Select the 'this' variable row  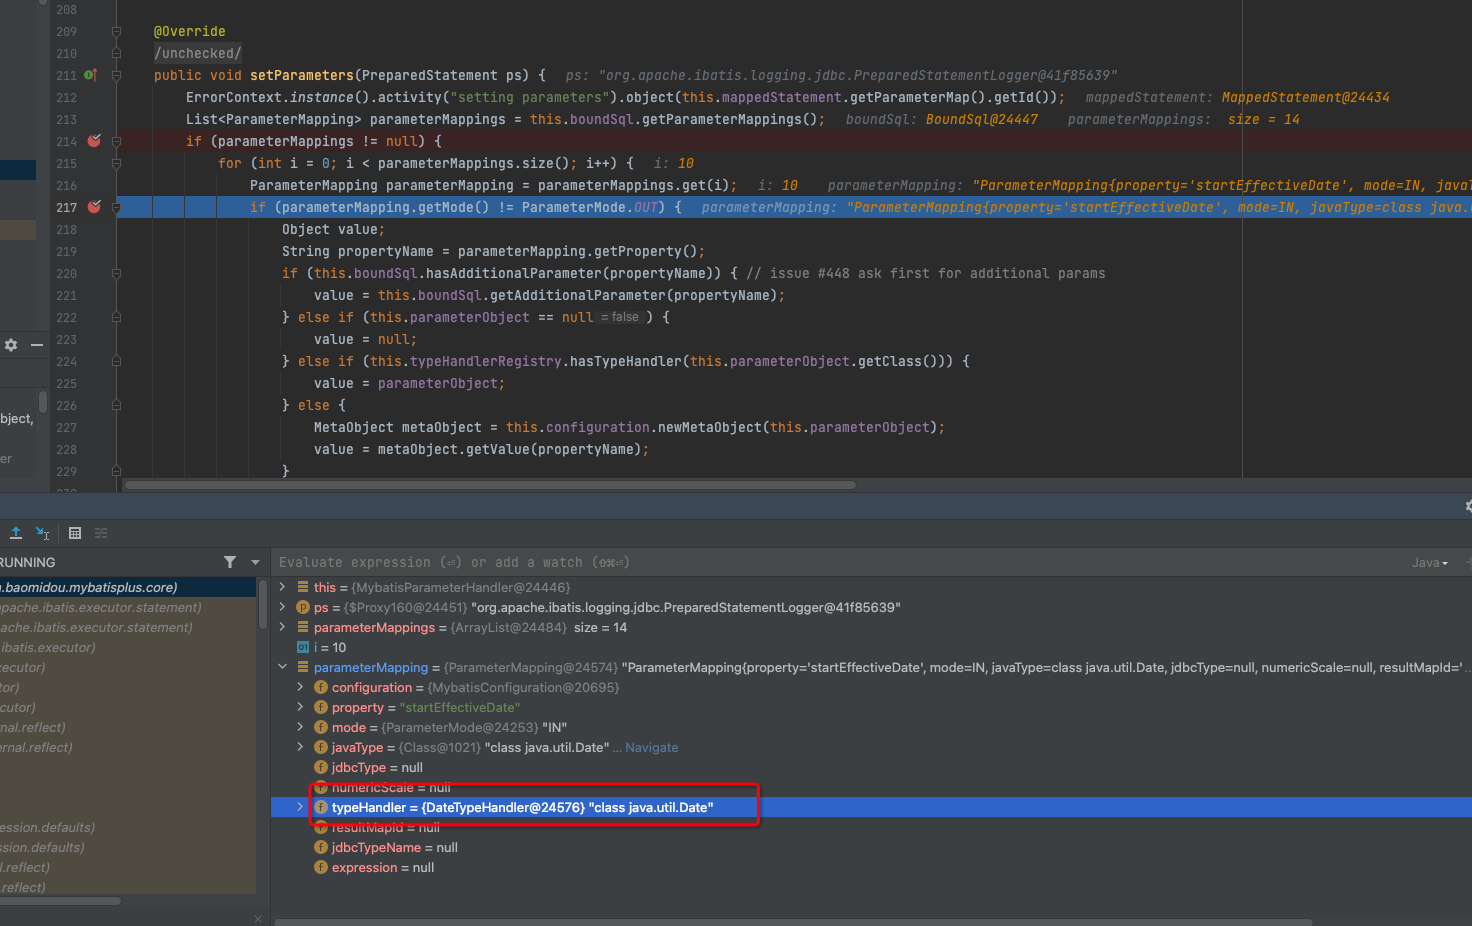click(325, 587)
